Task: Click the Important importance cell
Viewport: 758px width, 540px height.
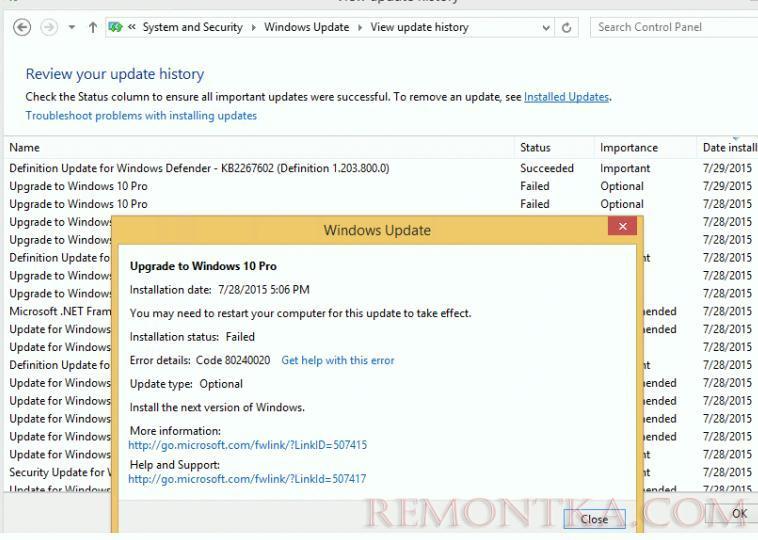Action: [625, 168]
